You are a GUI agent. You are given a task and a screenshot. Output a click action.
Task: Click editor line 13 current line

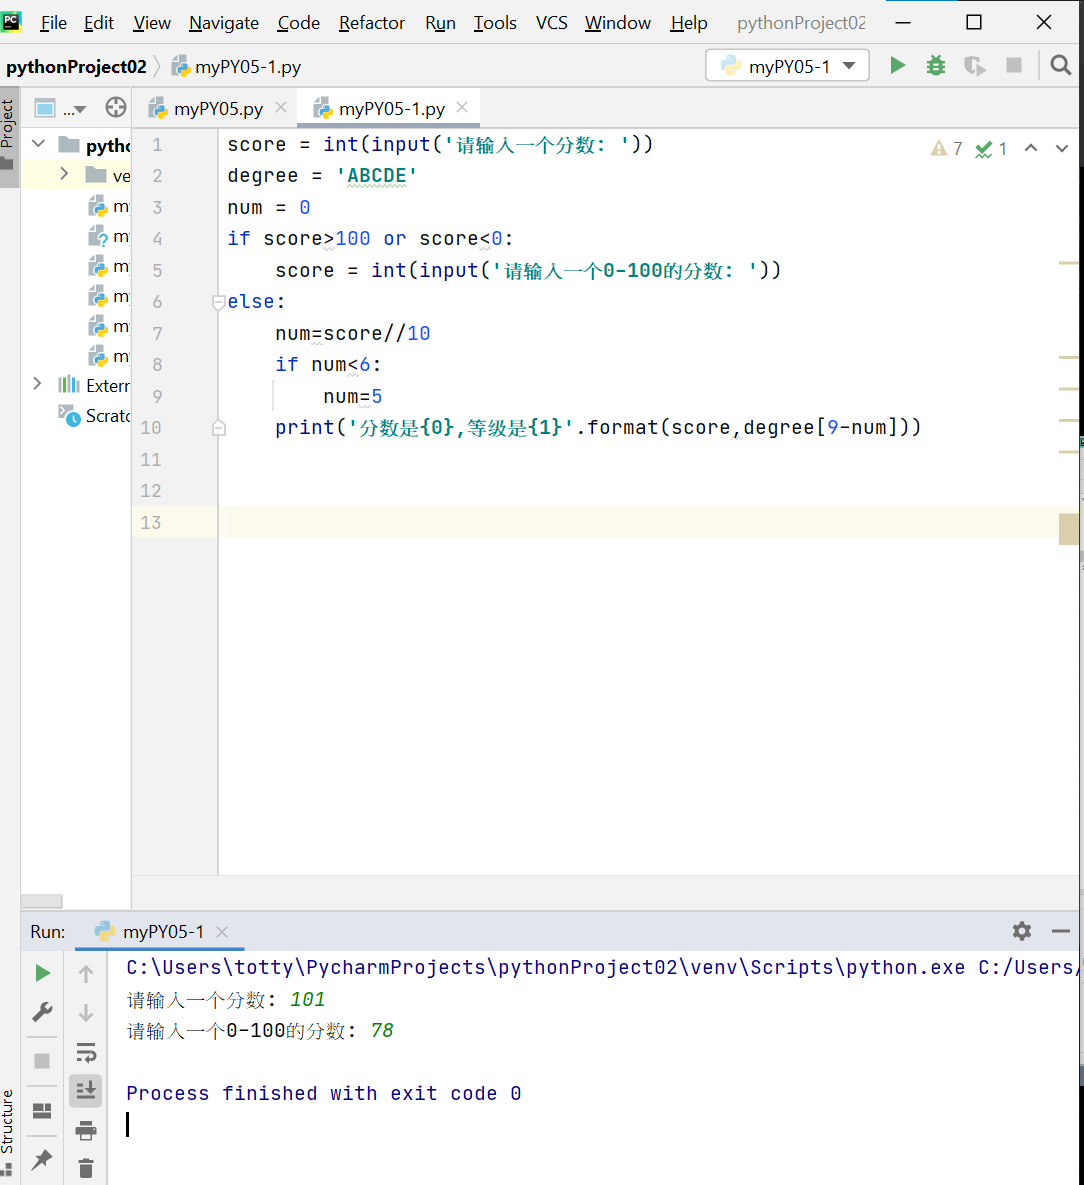[643, 522]
